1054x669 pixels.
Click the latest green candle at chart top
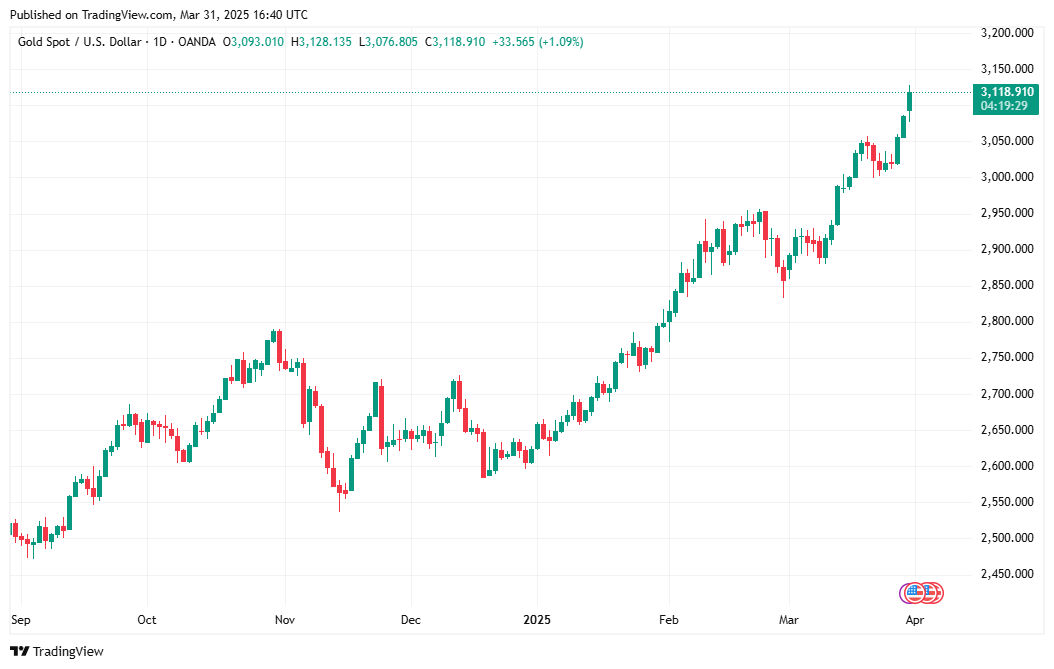click(910, 101)
